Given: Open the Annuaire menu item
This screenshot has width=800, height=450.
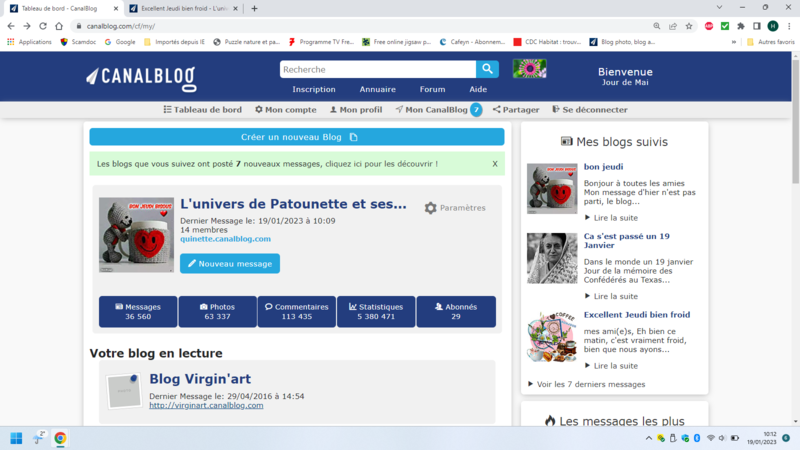Looking at the screenshot, I should pyautogui.click(x=378, y=89).
